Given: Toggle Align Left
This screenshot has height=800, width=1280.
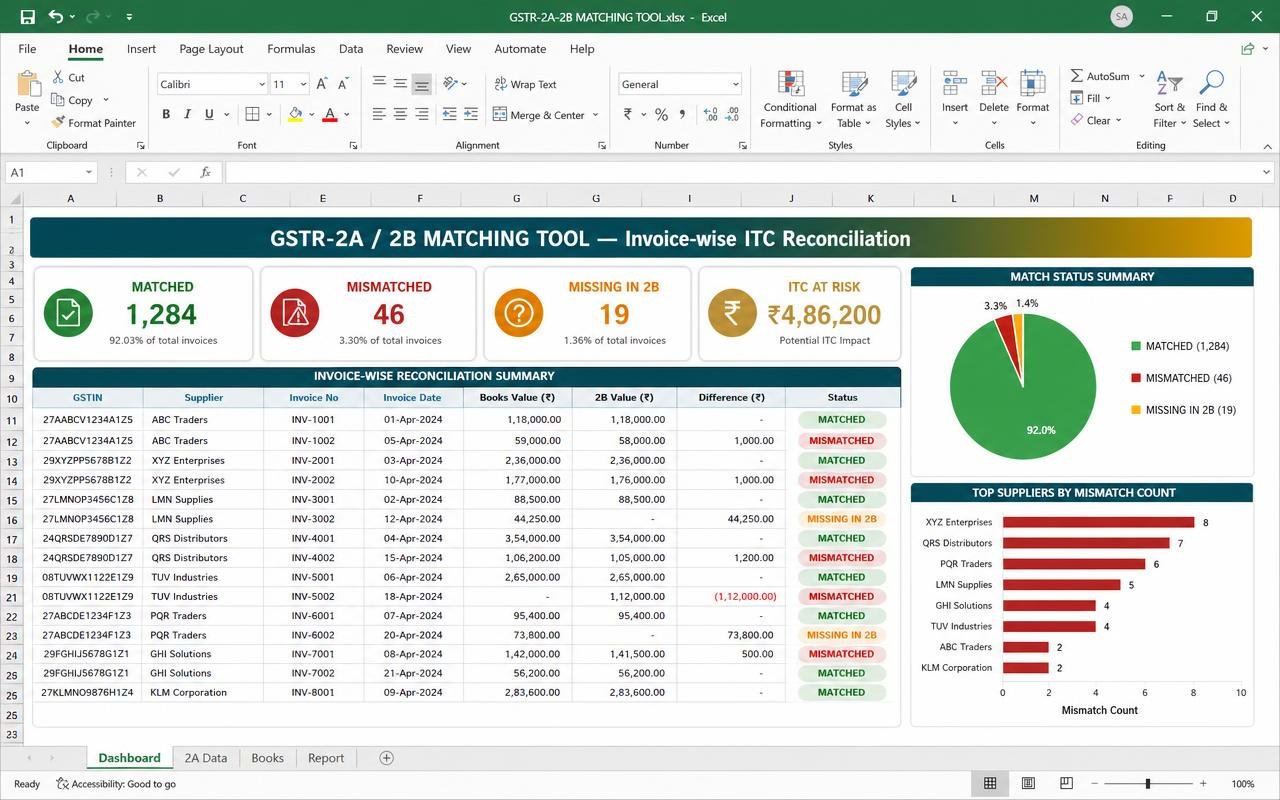Looking at the screenshot, I should click(x=379, y=114).
